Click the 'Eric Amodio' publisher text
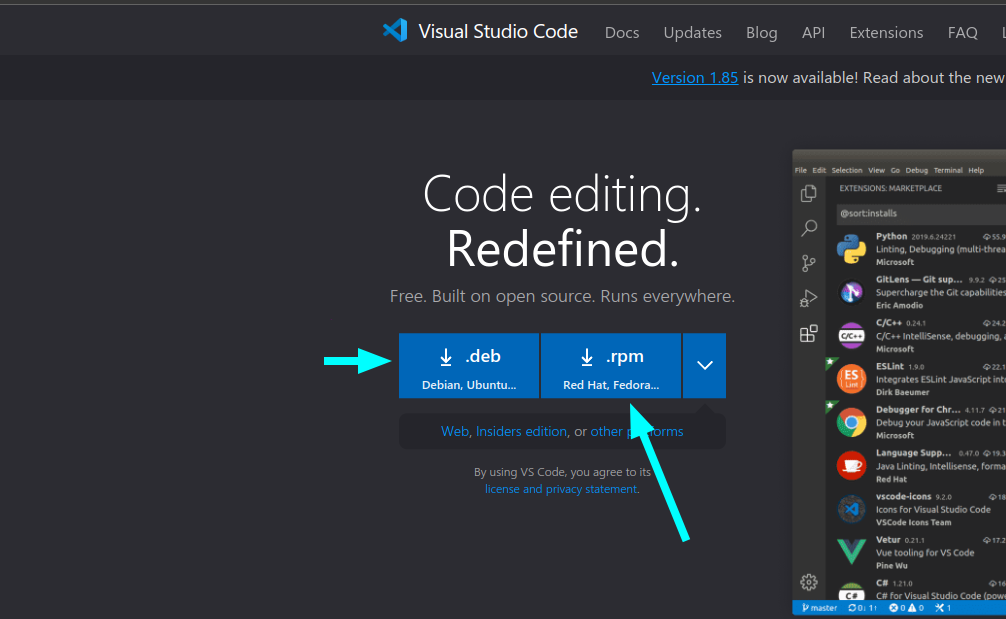Image resolution: width=1006 pixels, height=619 pixels. click(899, 306)
